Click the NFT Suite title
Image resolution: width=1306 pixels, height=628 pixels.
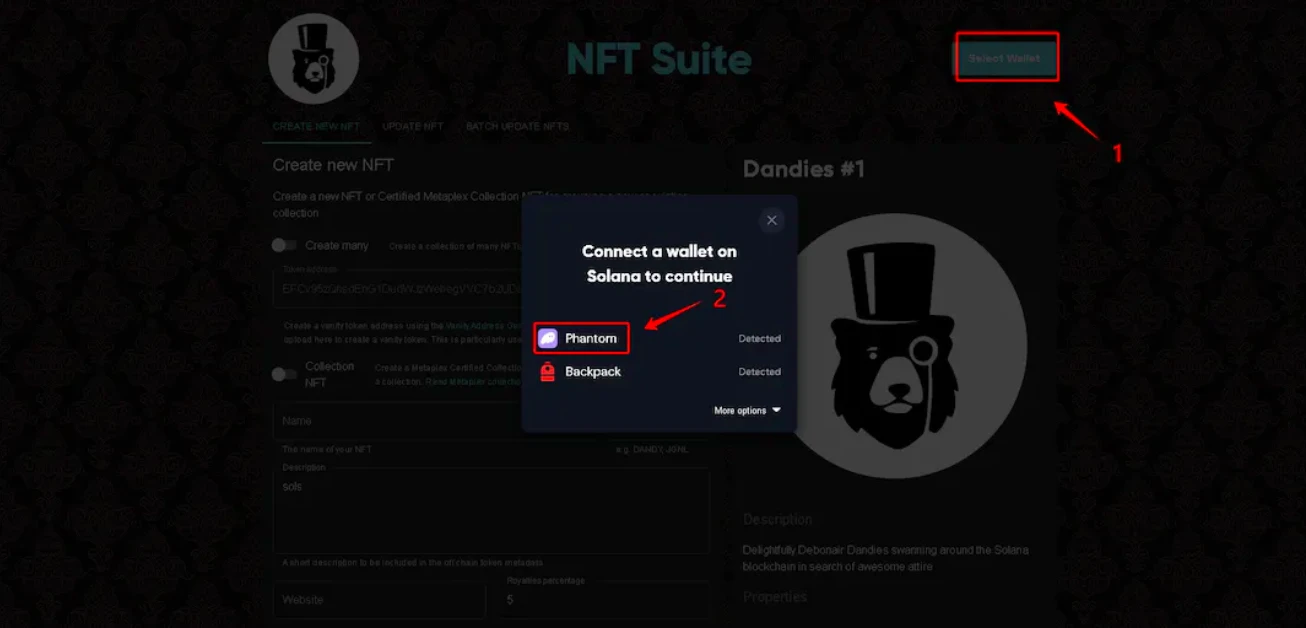pos(659,59)
